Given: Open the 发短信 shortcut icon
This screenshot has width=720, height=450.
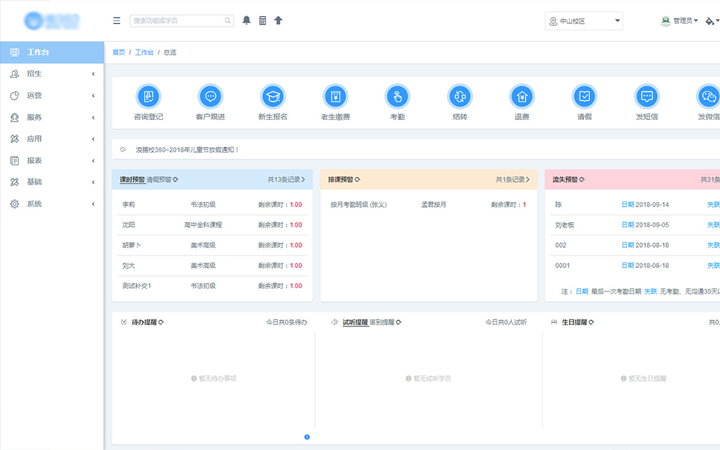Looking at the screenshot, I should pyautogui.click(x=647, y=96).
